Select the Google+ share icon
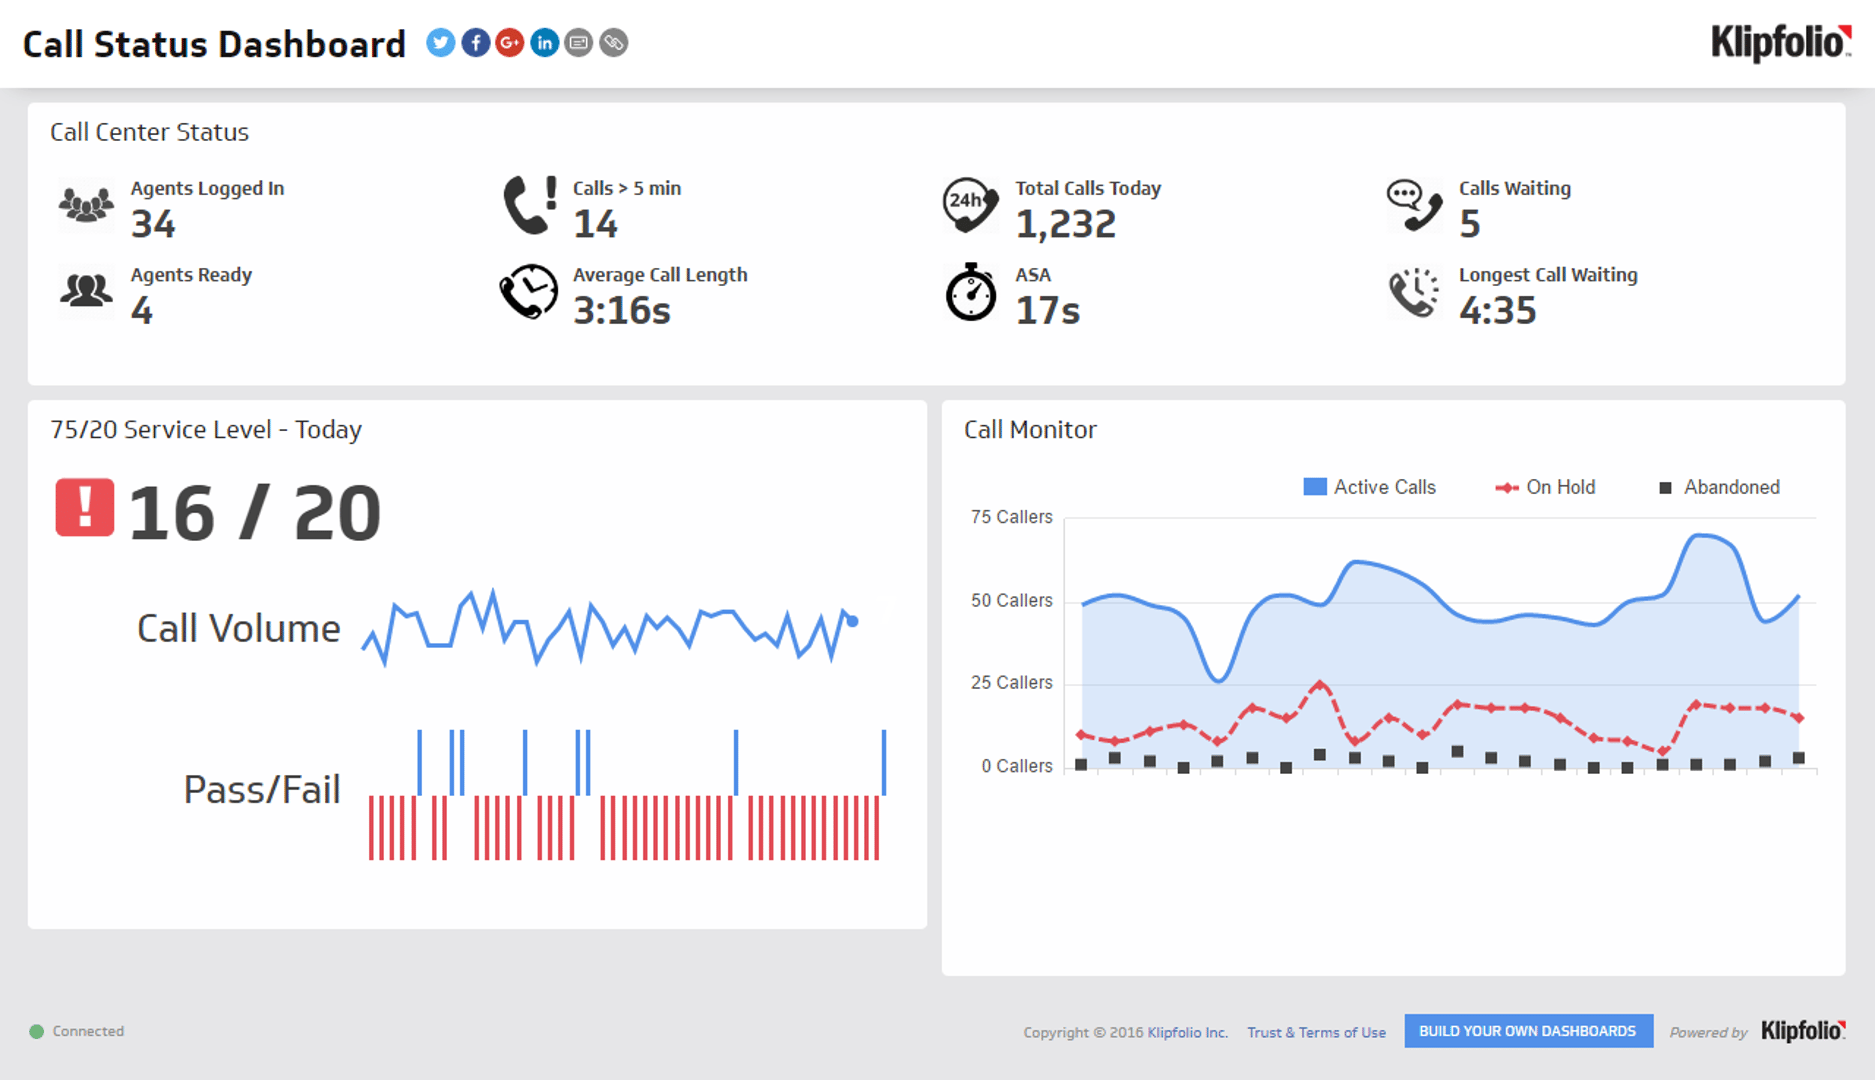The width and height of the screenshot is (1875, 1080). [510, 43]
